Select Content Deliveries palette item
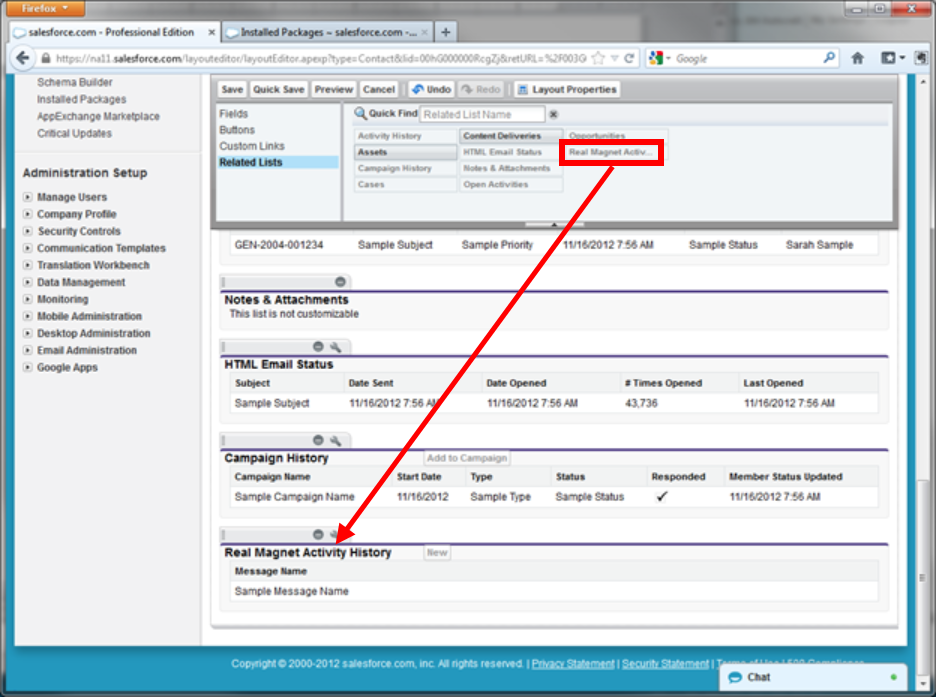This screenshot has width=936, height=697. 511,136
